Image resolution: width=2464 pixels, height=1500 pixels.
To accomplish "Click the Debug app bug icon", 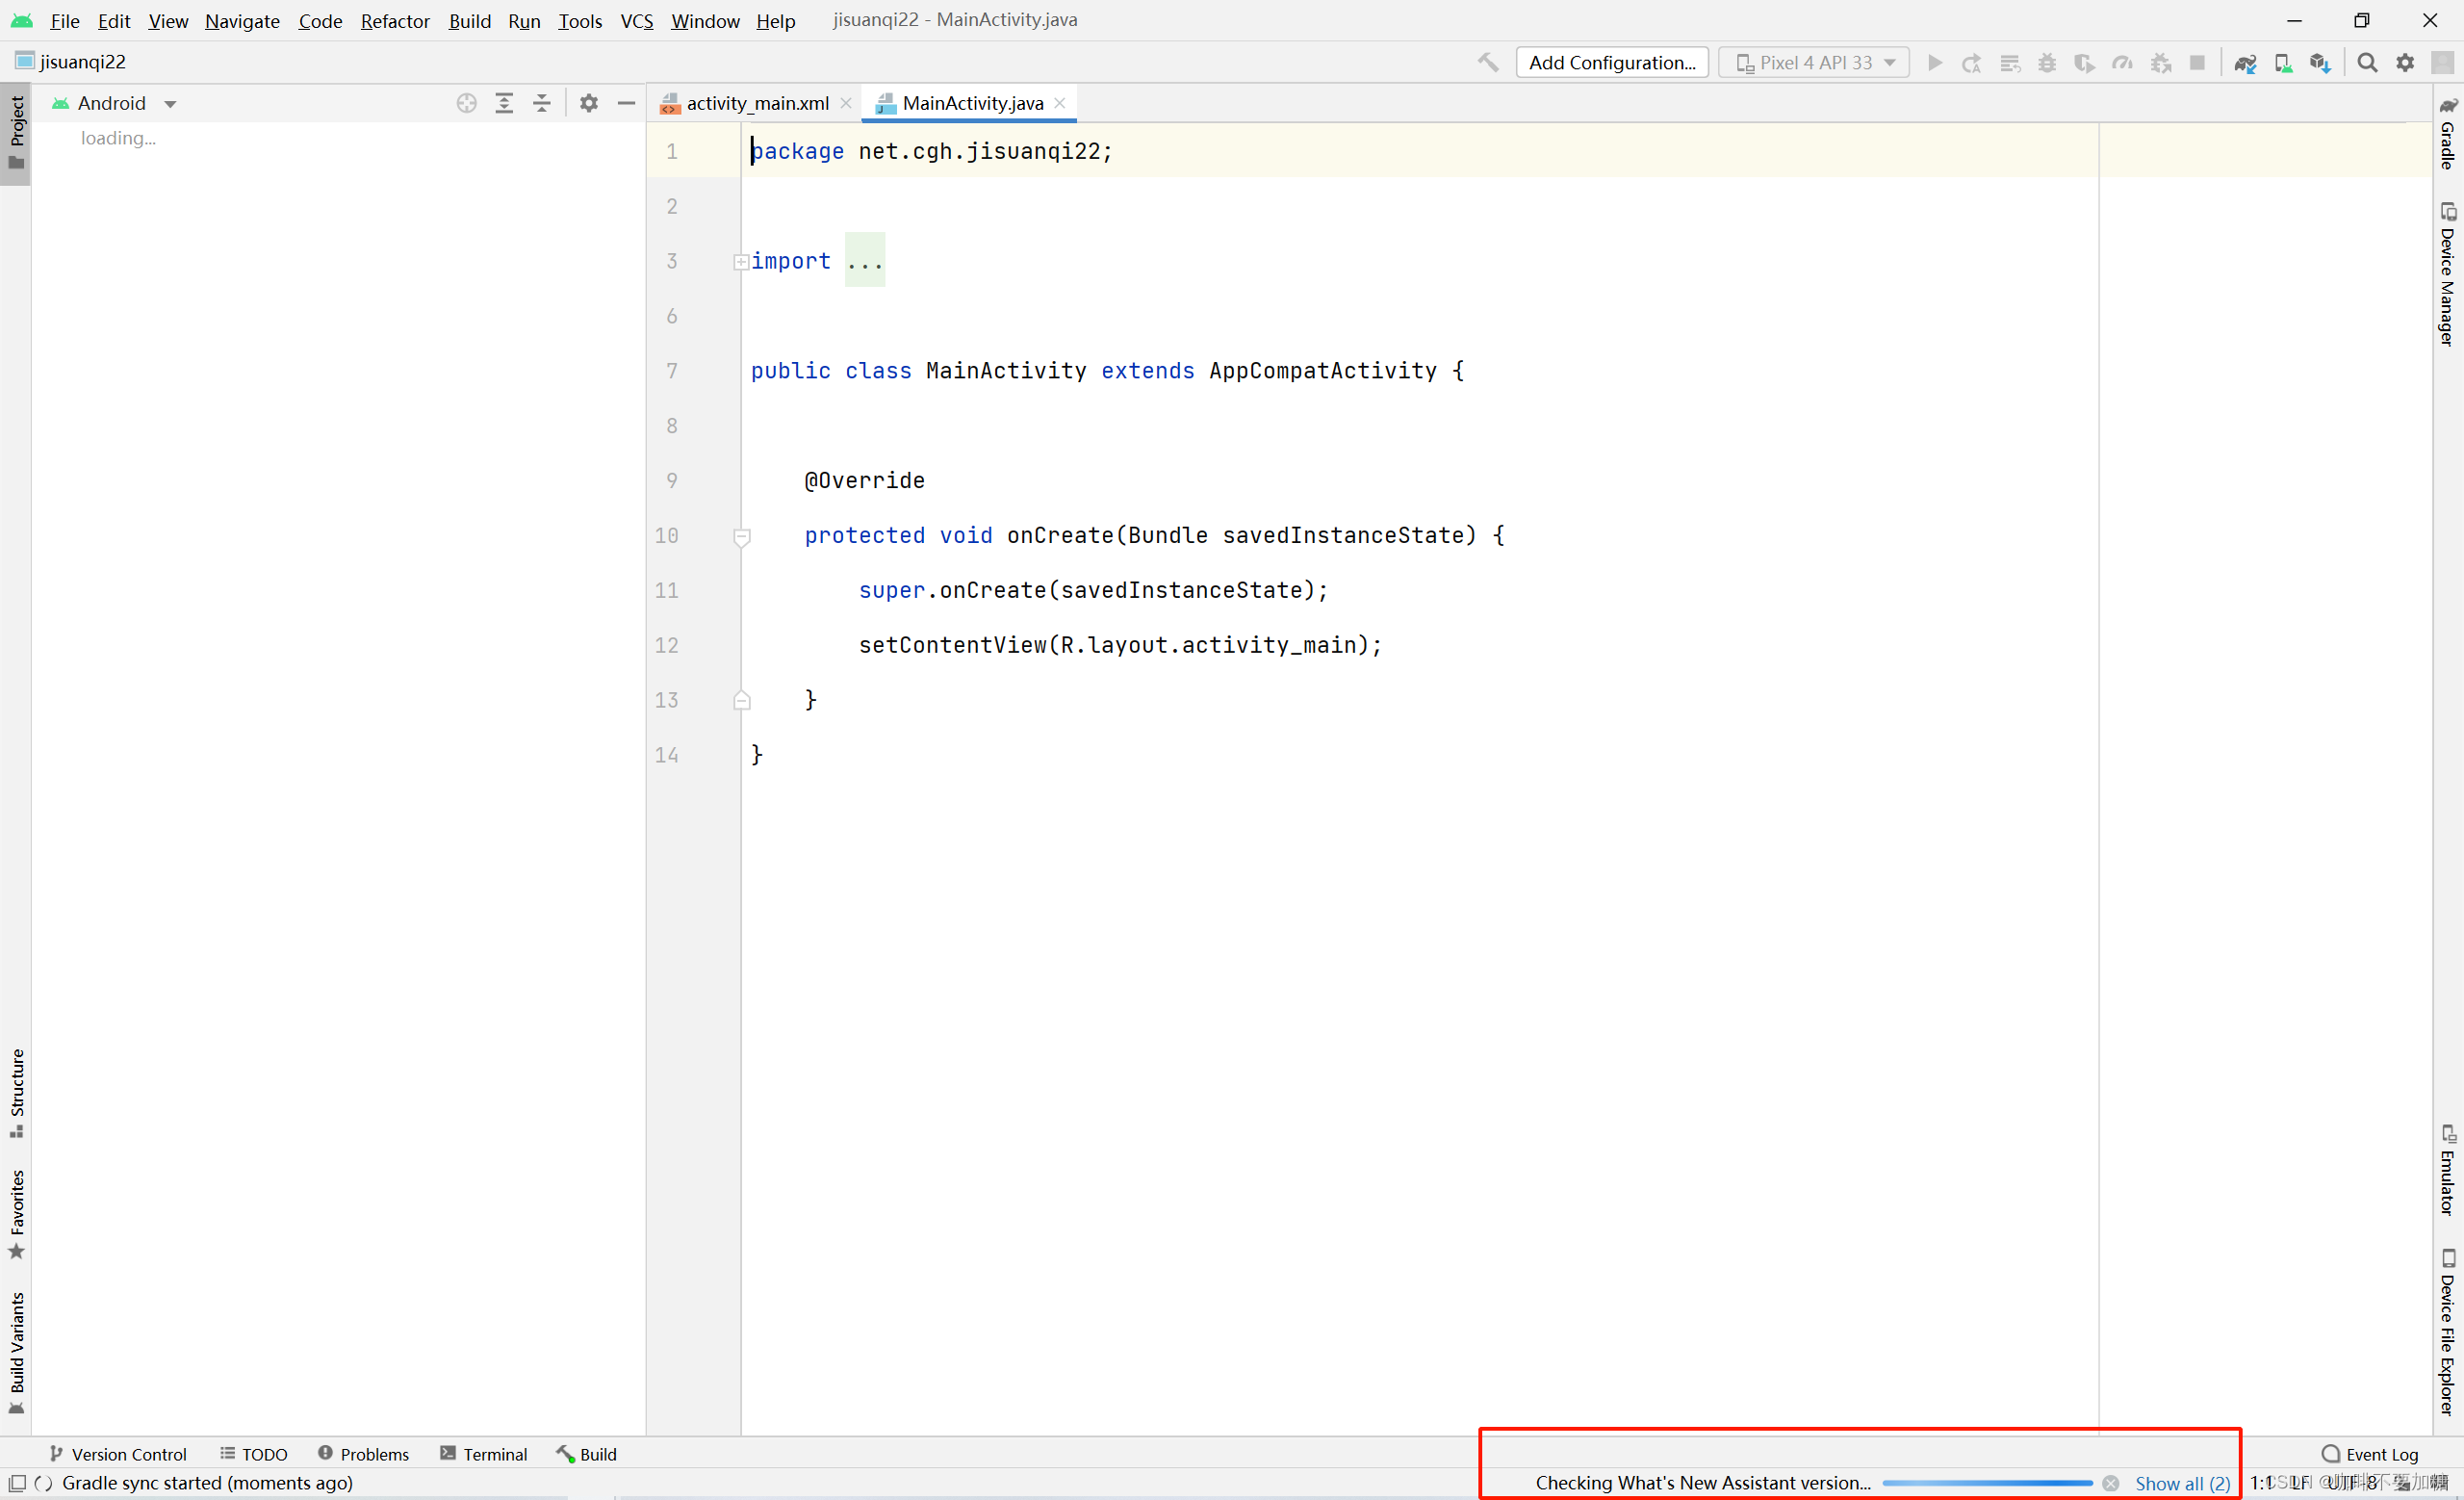I will (2047, 63).
